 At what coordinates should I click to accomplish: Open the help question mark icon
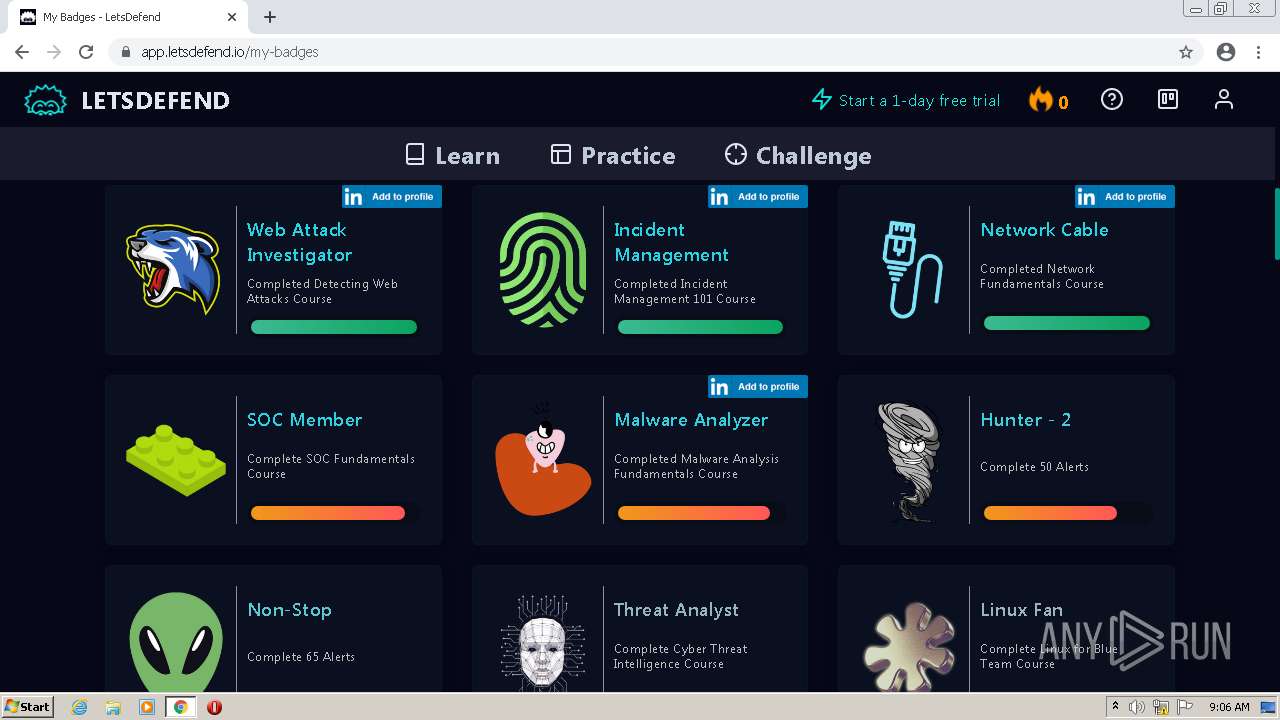(x=1112, y=99)
